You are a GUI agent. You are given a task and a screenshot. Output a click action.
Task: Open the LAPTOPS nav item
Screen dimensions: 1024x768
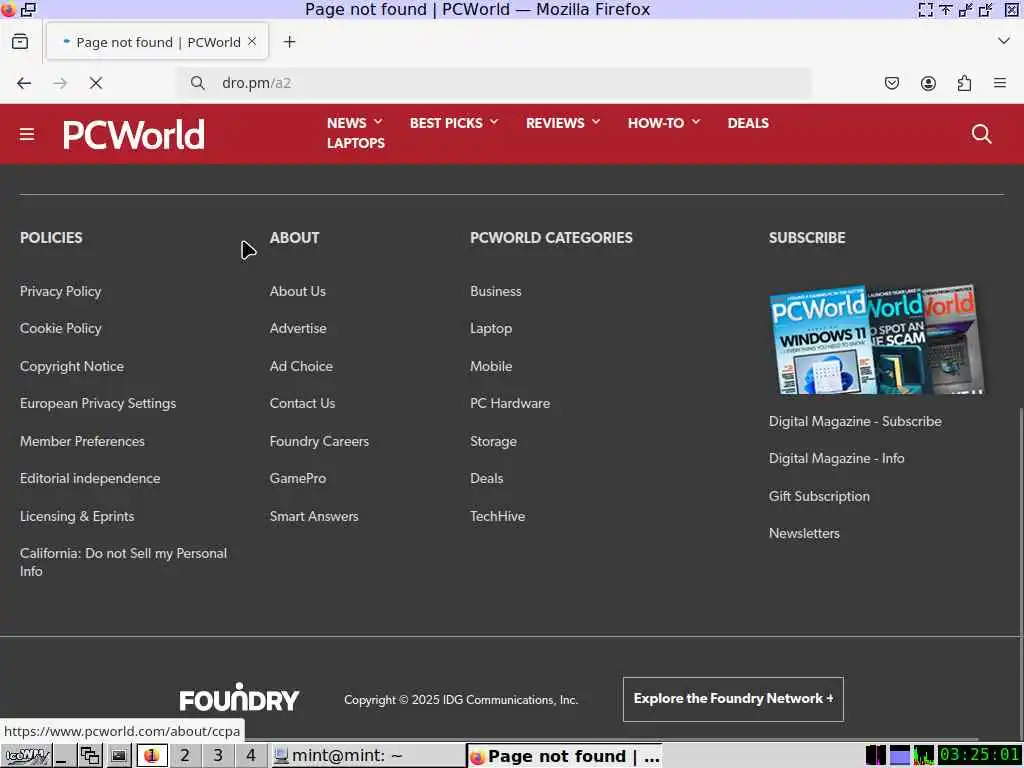pos(356,143)
